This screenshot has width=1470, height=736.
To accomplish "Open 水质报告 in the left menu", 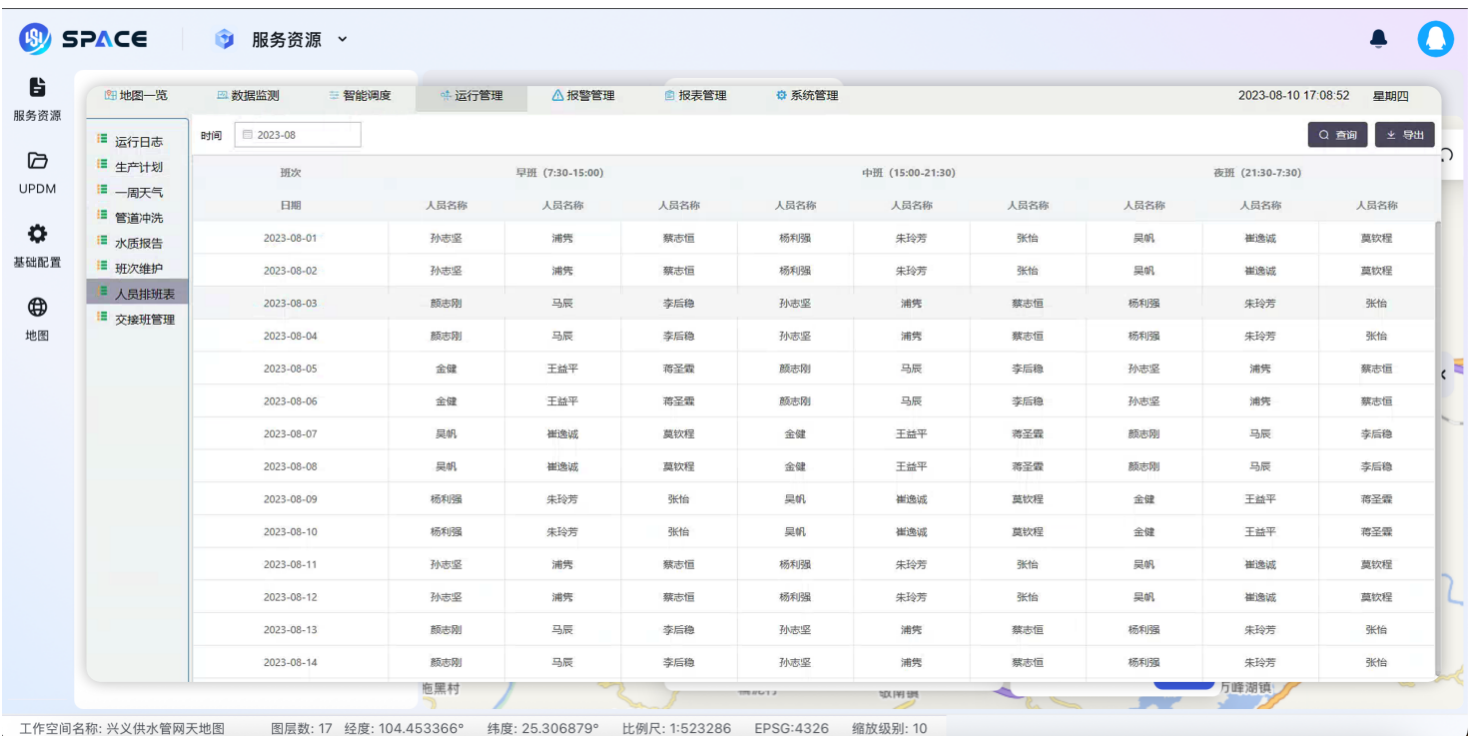I will click(x=138, y=243).
